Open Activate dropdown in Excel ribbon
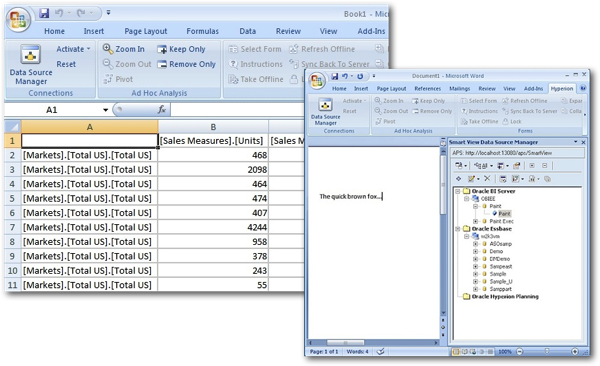The height and width of the screenshot is (366, 600). coord(73,49)
